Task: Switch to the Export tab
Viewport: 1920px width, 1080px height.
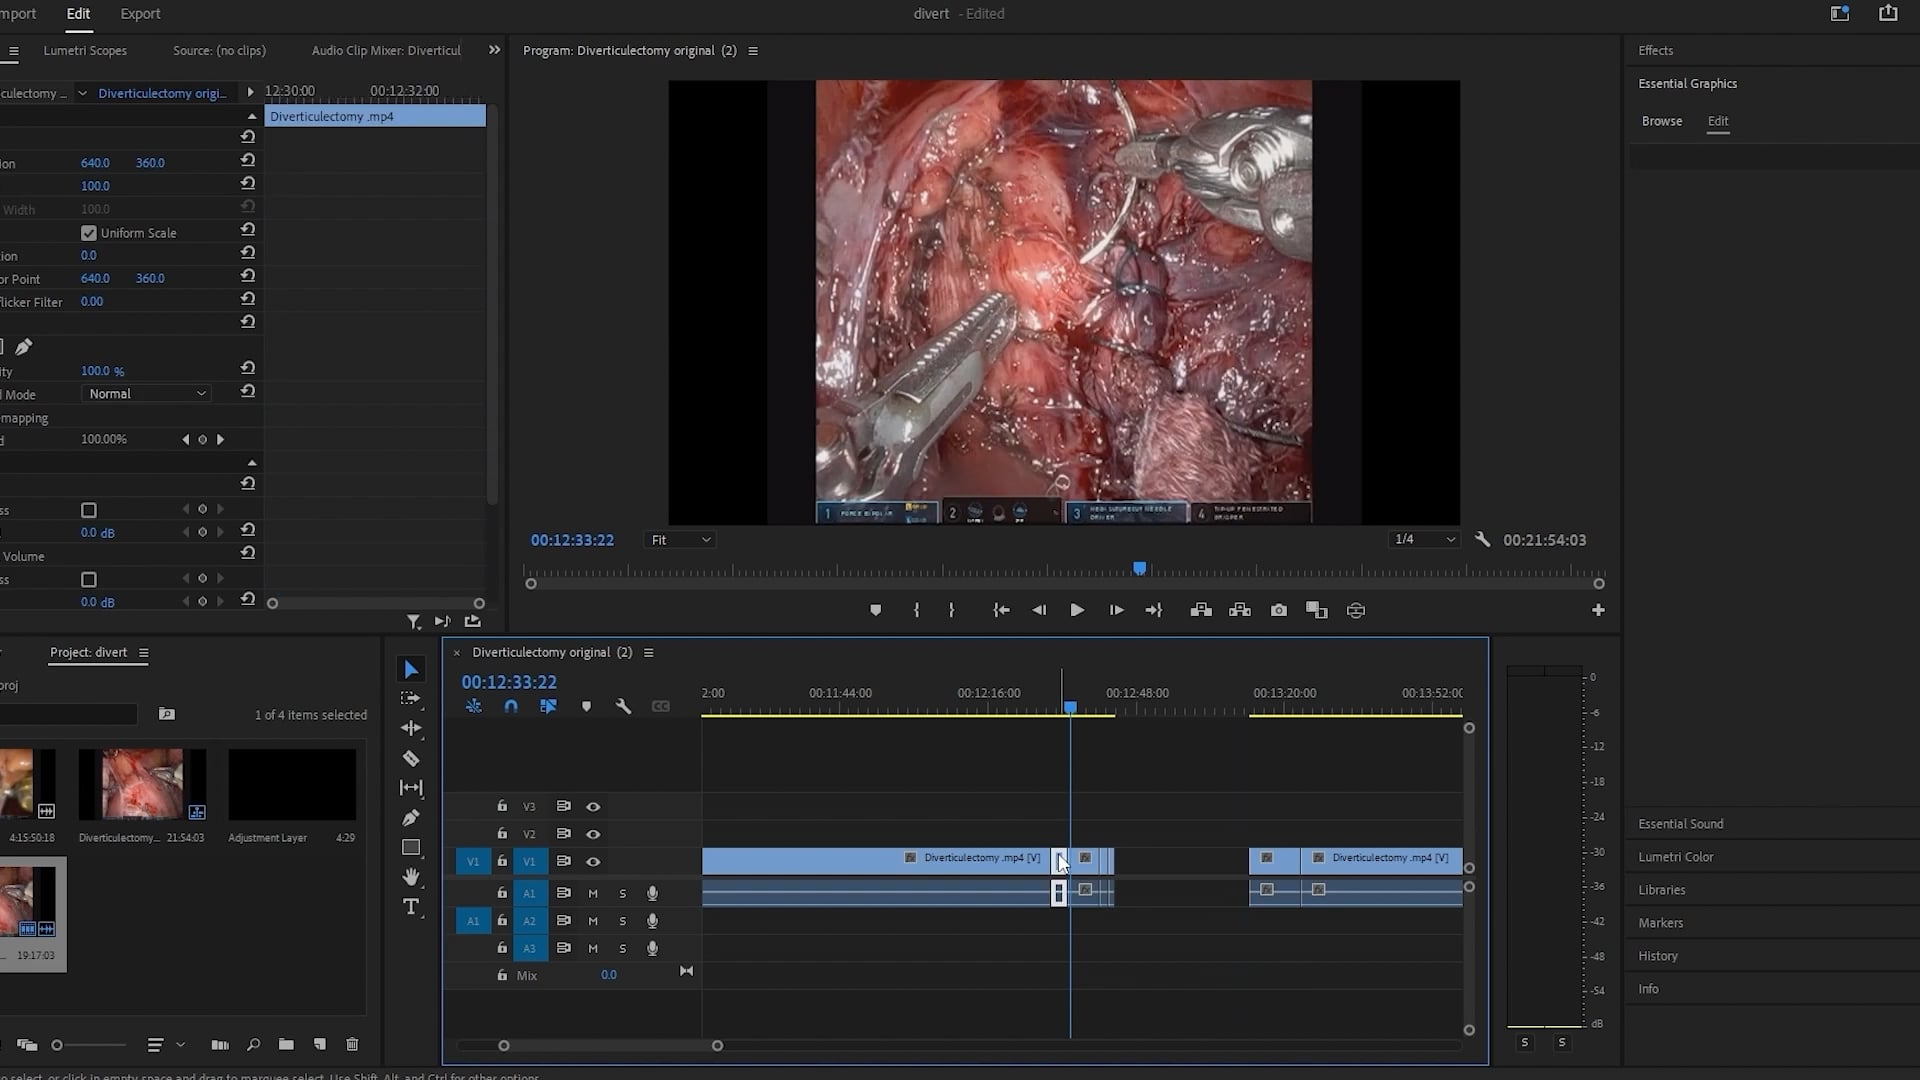Action: click(139, 14)
